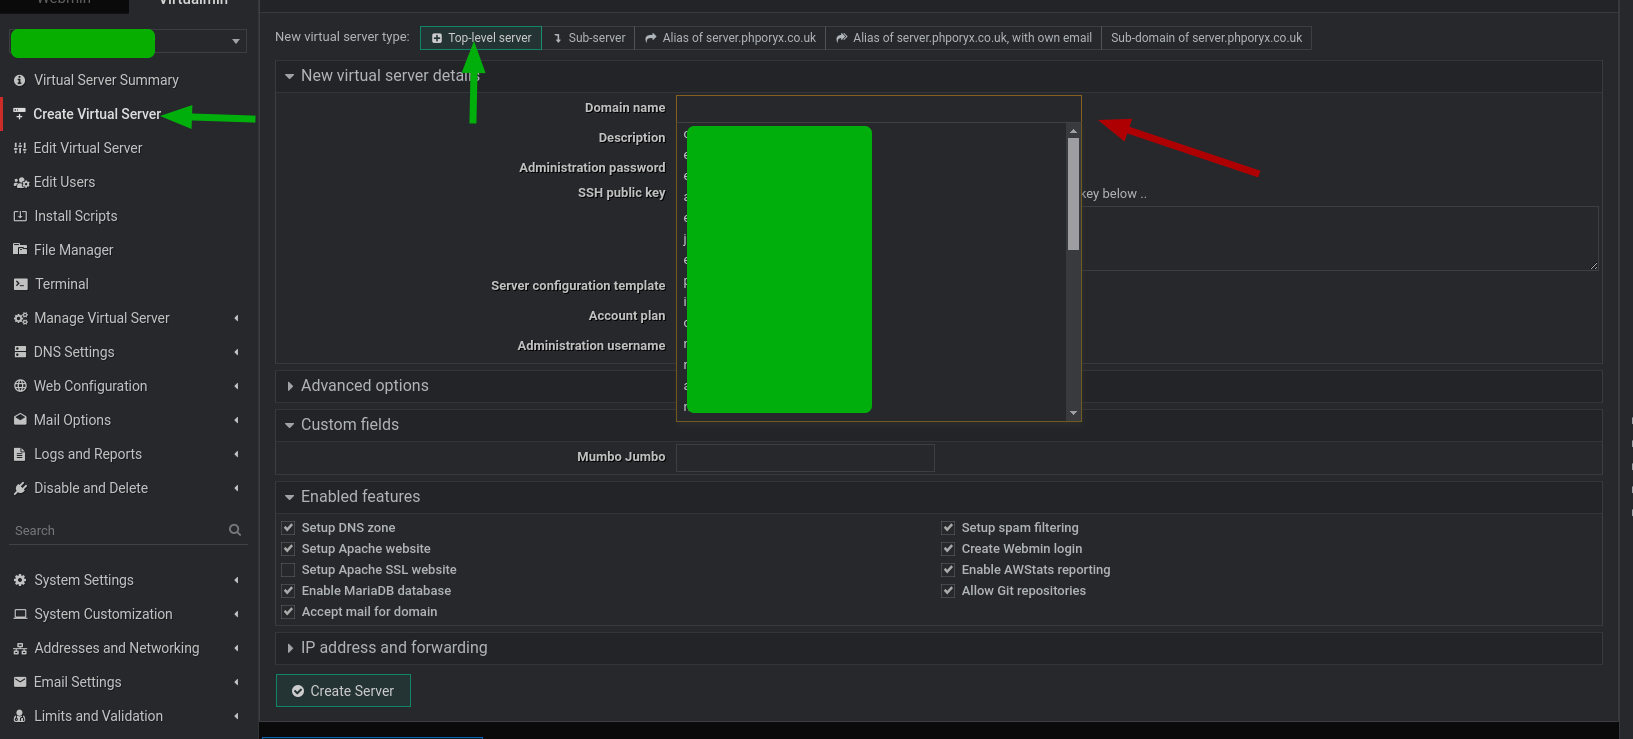Screen dimensions: 1633x739
Task: Toggle the Allow Git repositories checkbox
Action: coord(948,591)
